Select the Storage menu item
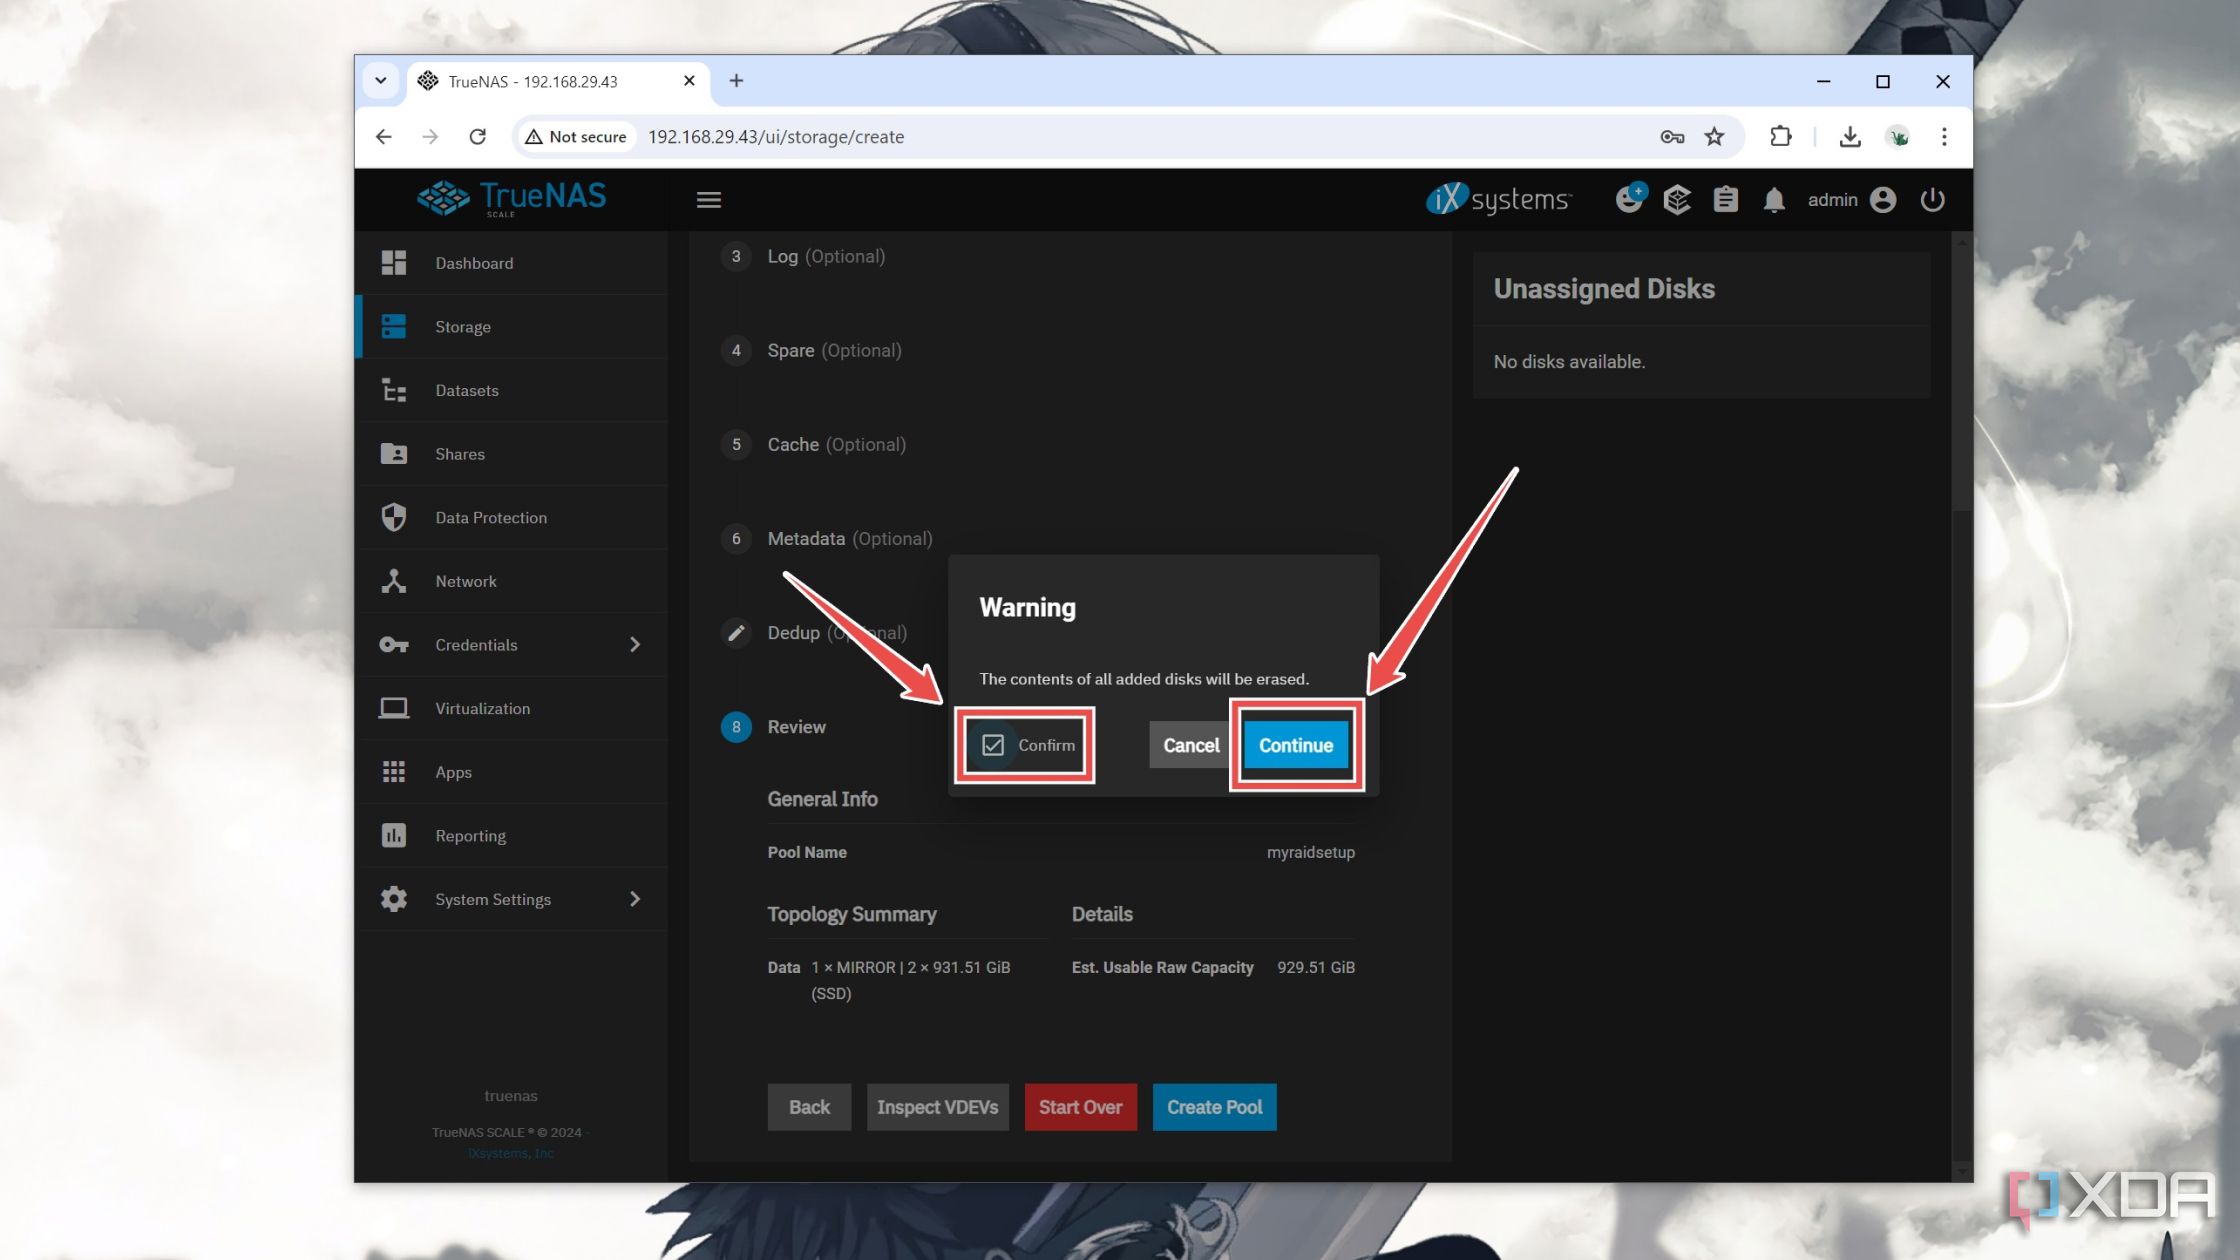 point(462,325)
